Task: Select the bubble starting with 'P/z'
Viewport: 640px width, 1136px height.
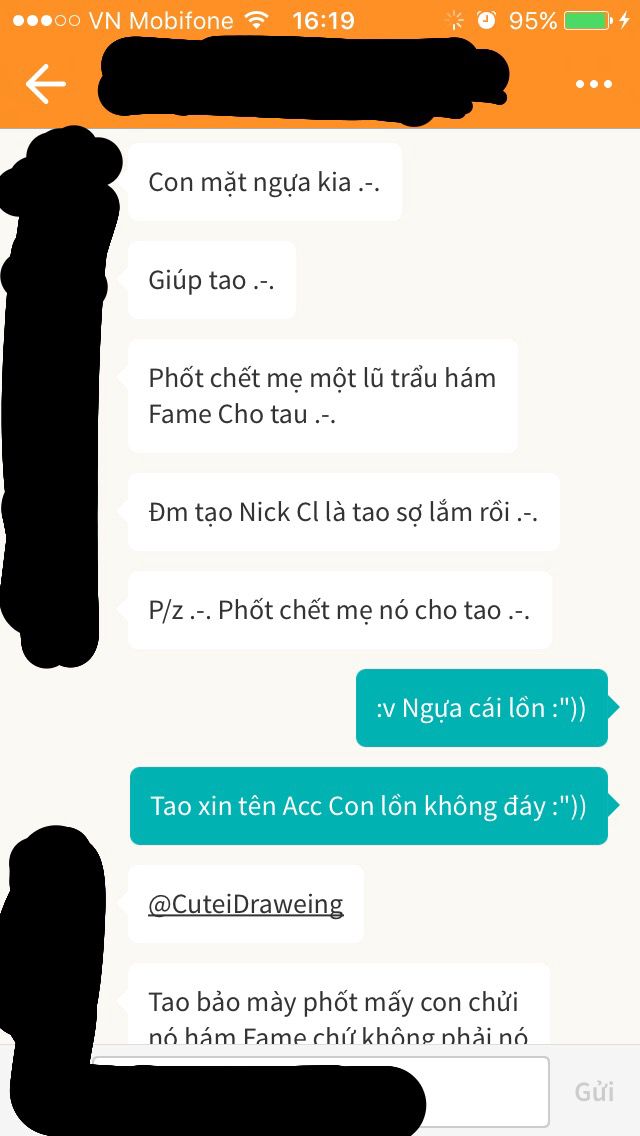Action: coord(340,610)
